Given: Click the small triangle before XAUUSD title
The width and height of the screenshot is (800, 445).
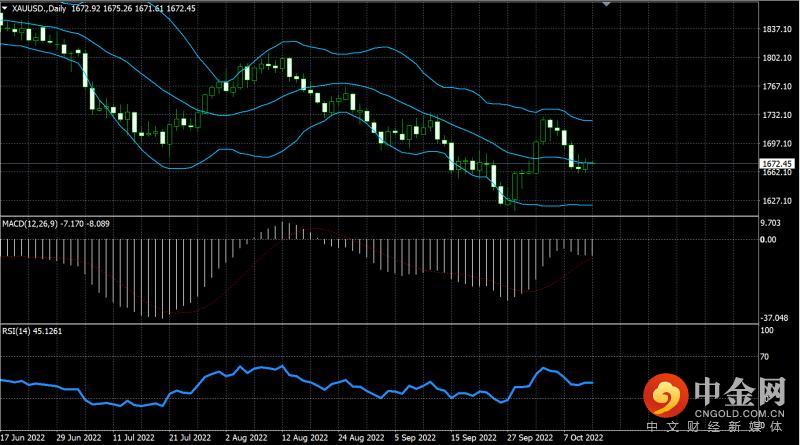Looking at the screenshot, I should tap(5, 8).
